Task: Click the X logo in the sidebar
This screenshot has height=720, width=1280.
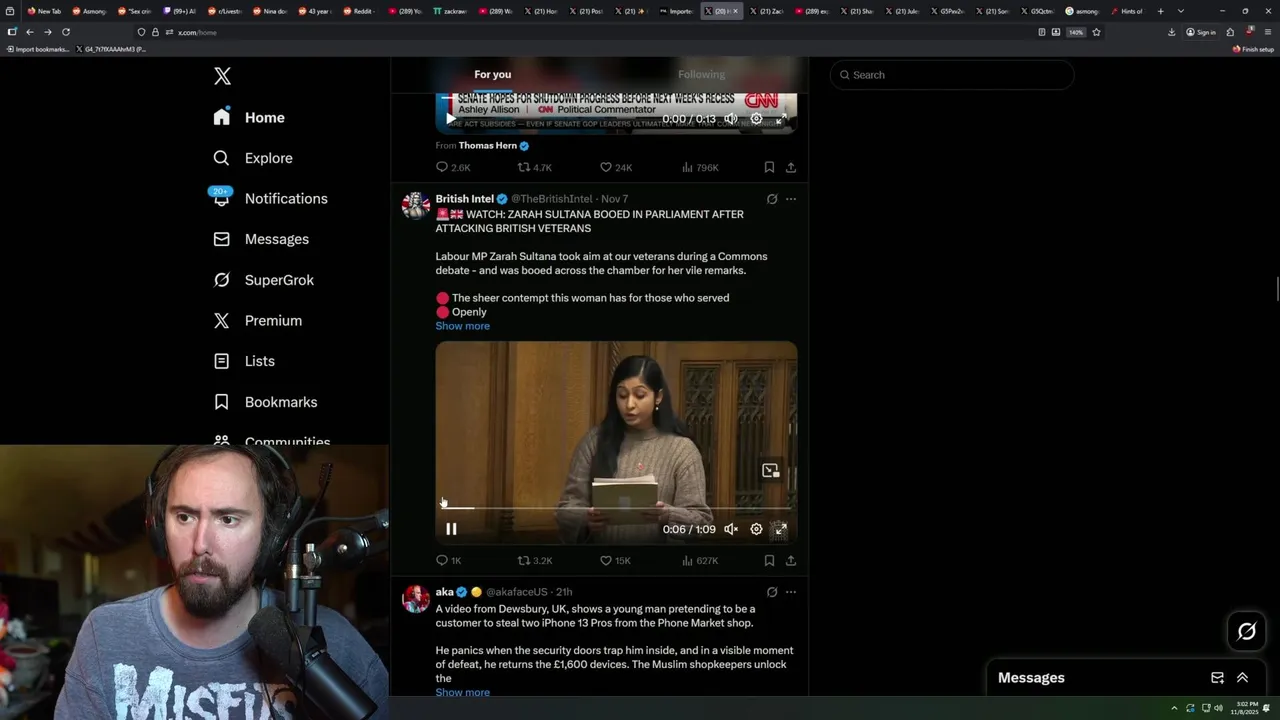Action: [222, 76]
